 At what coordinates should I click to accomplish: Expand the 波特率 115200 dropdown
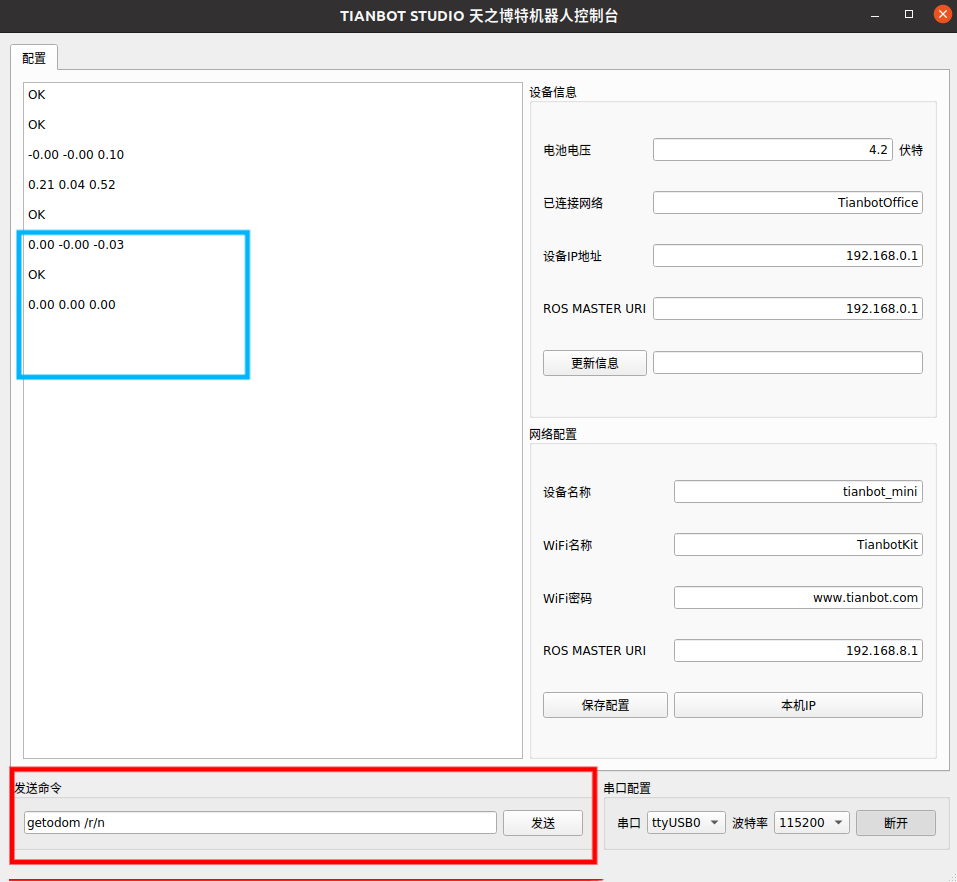click(811, 823)
